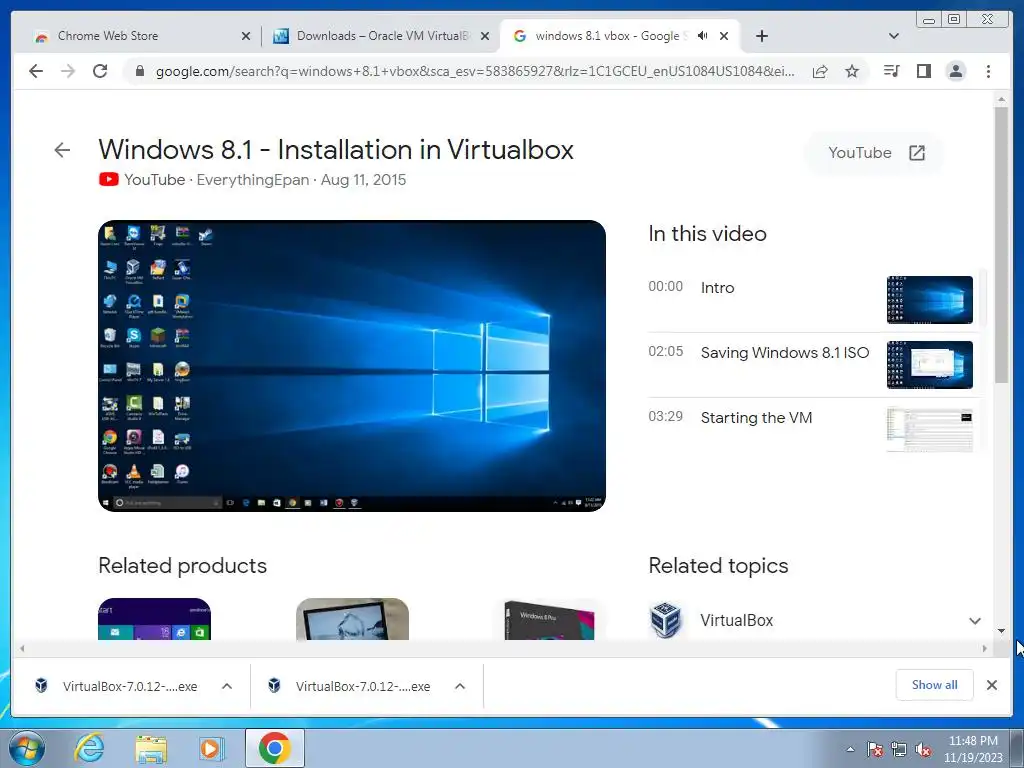Viewport: 1024px width, 768px height.
Task: Click back arrow beside video title
Action: coord(62,150)
